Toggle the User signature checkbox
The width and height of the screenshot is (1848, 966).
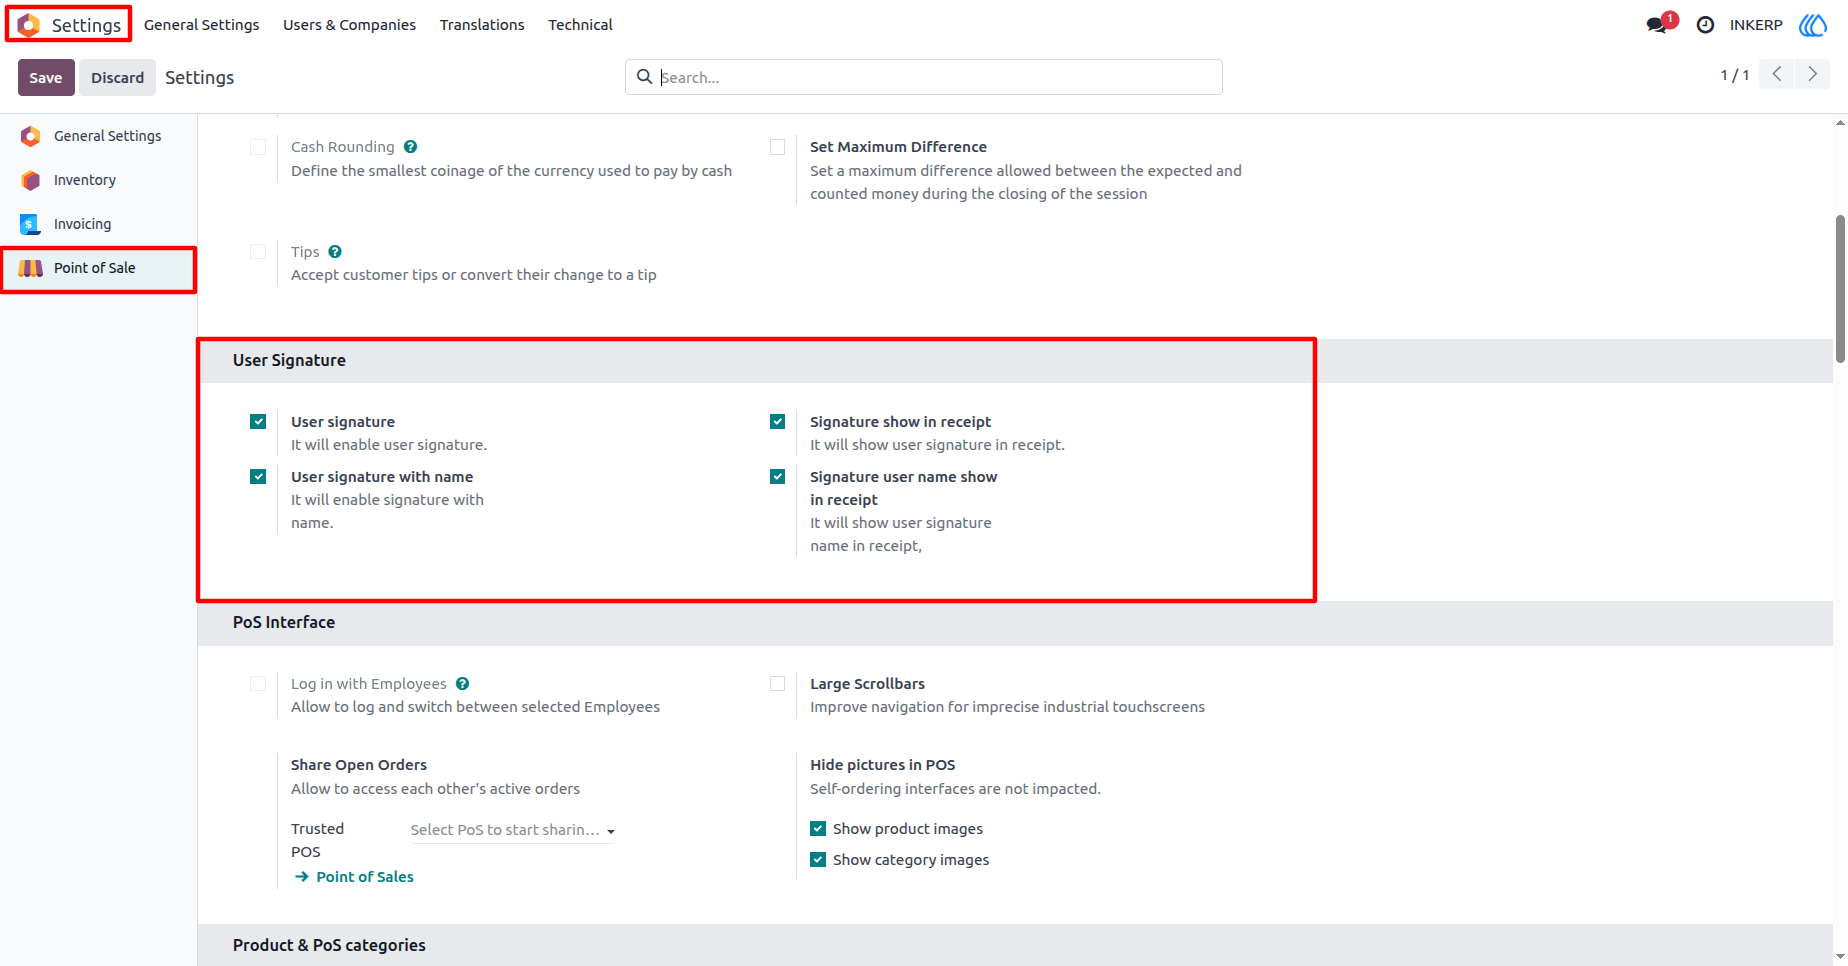pos(258,422)
